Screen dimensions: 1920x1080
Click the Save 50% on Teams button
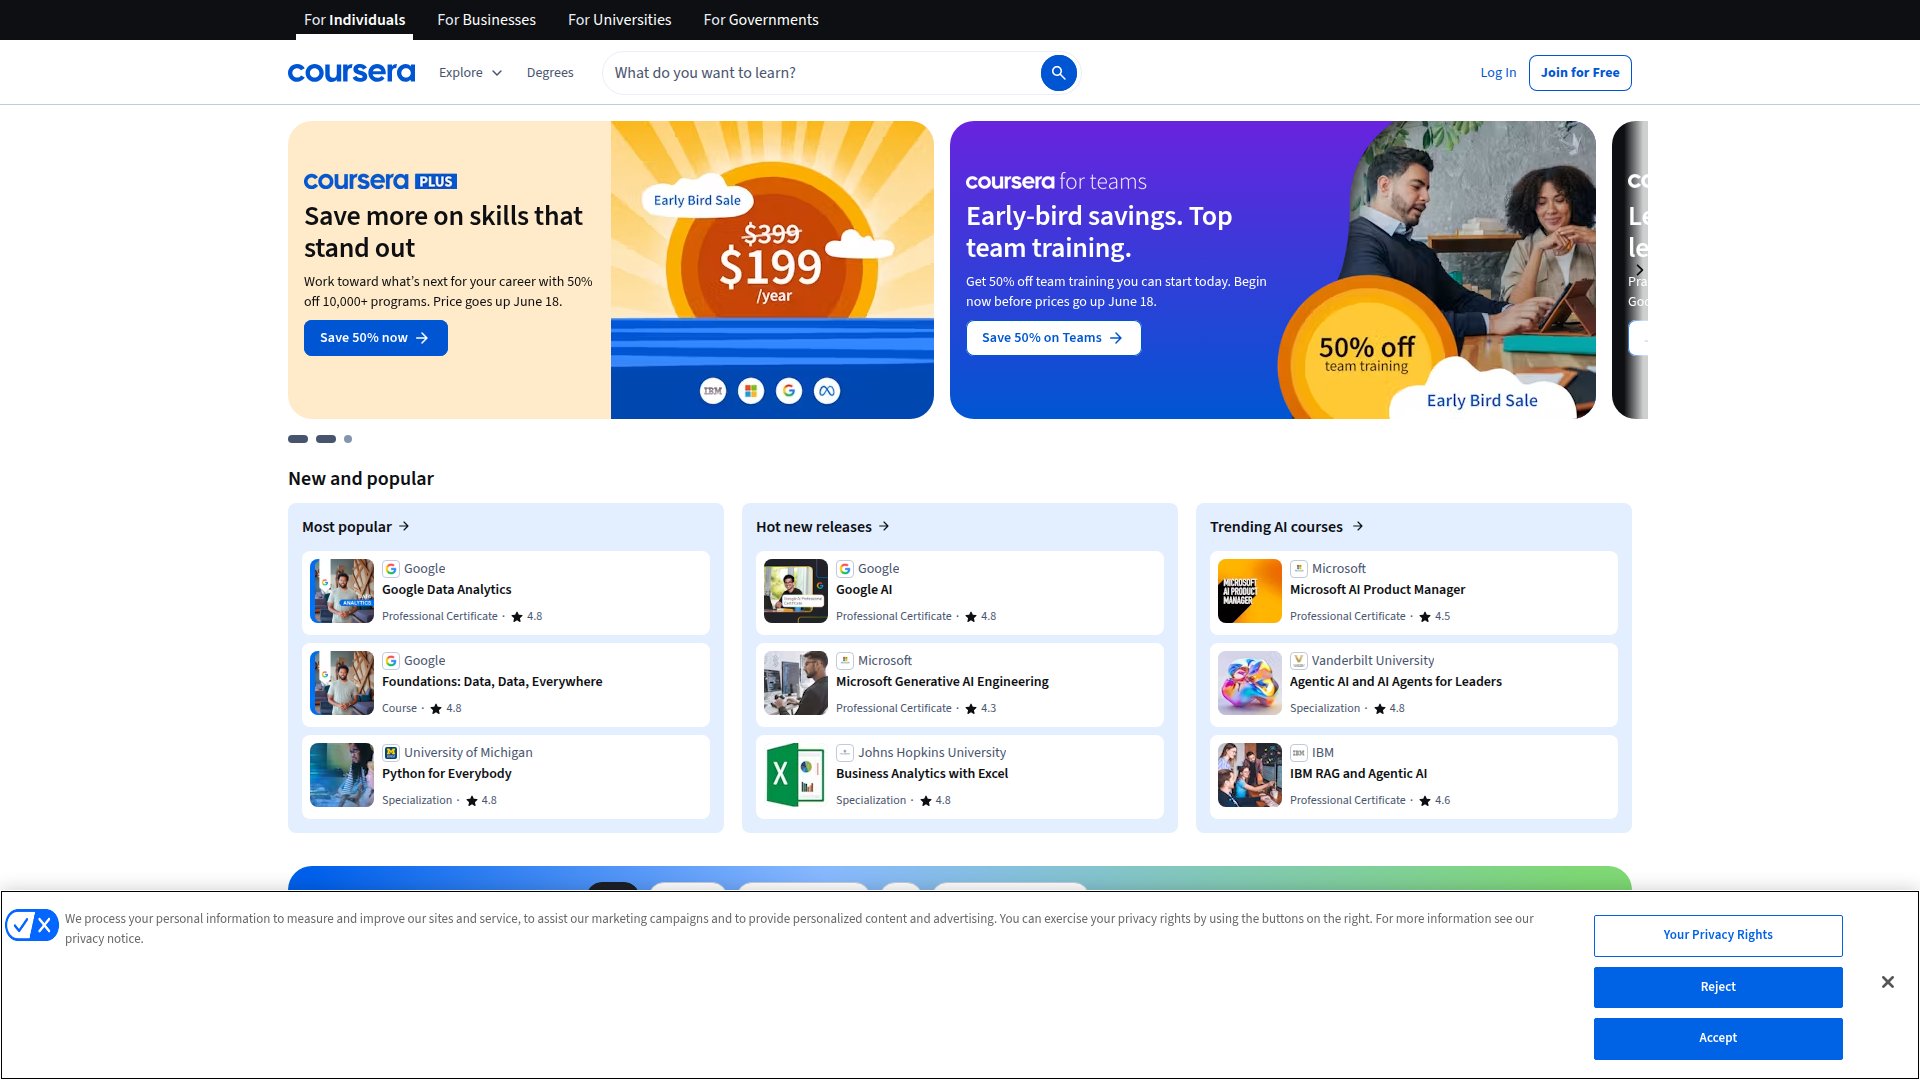1053,338
